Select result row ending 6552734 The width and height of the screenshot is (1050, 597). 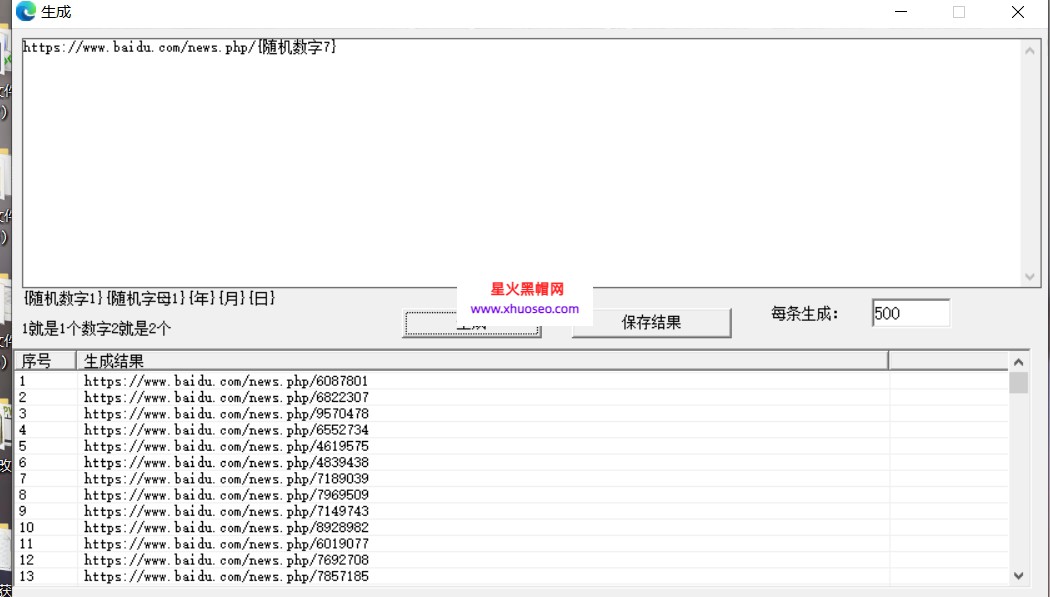point(512,430)
